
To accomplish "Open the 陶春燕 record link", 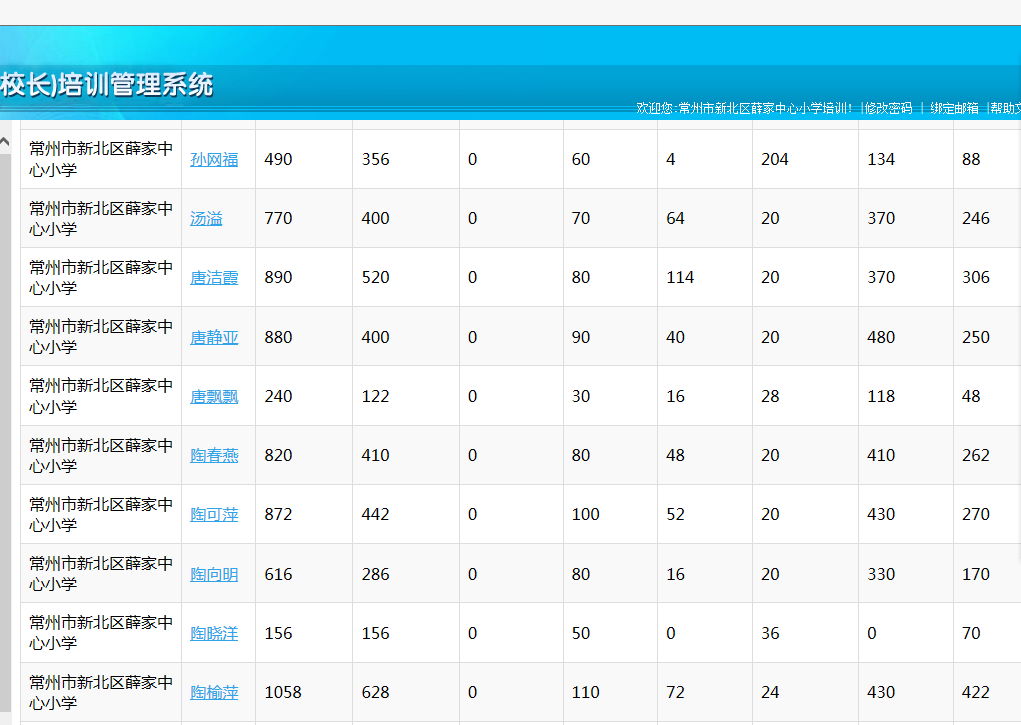I will click(x=214, y=455).
